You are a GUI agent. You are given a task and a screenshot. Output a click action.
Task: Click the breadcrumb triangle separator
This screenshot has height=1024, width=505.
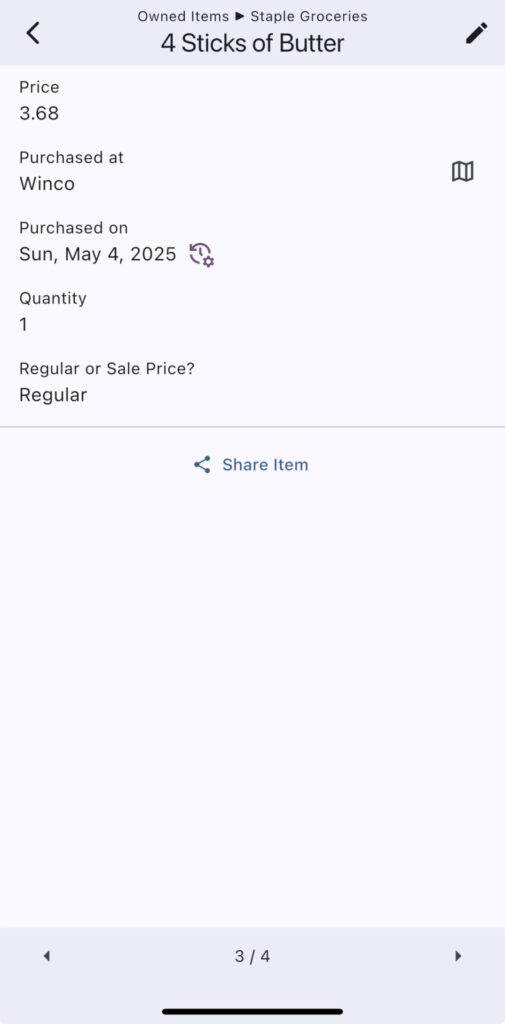click(239, 16)
